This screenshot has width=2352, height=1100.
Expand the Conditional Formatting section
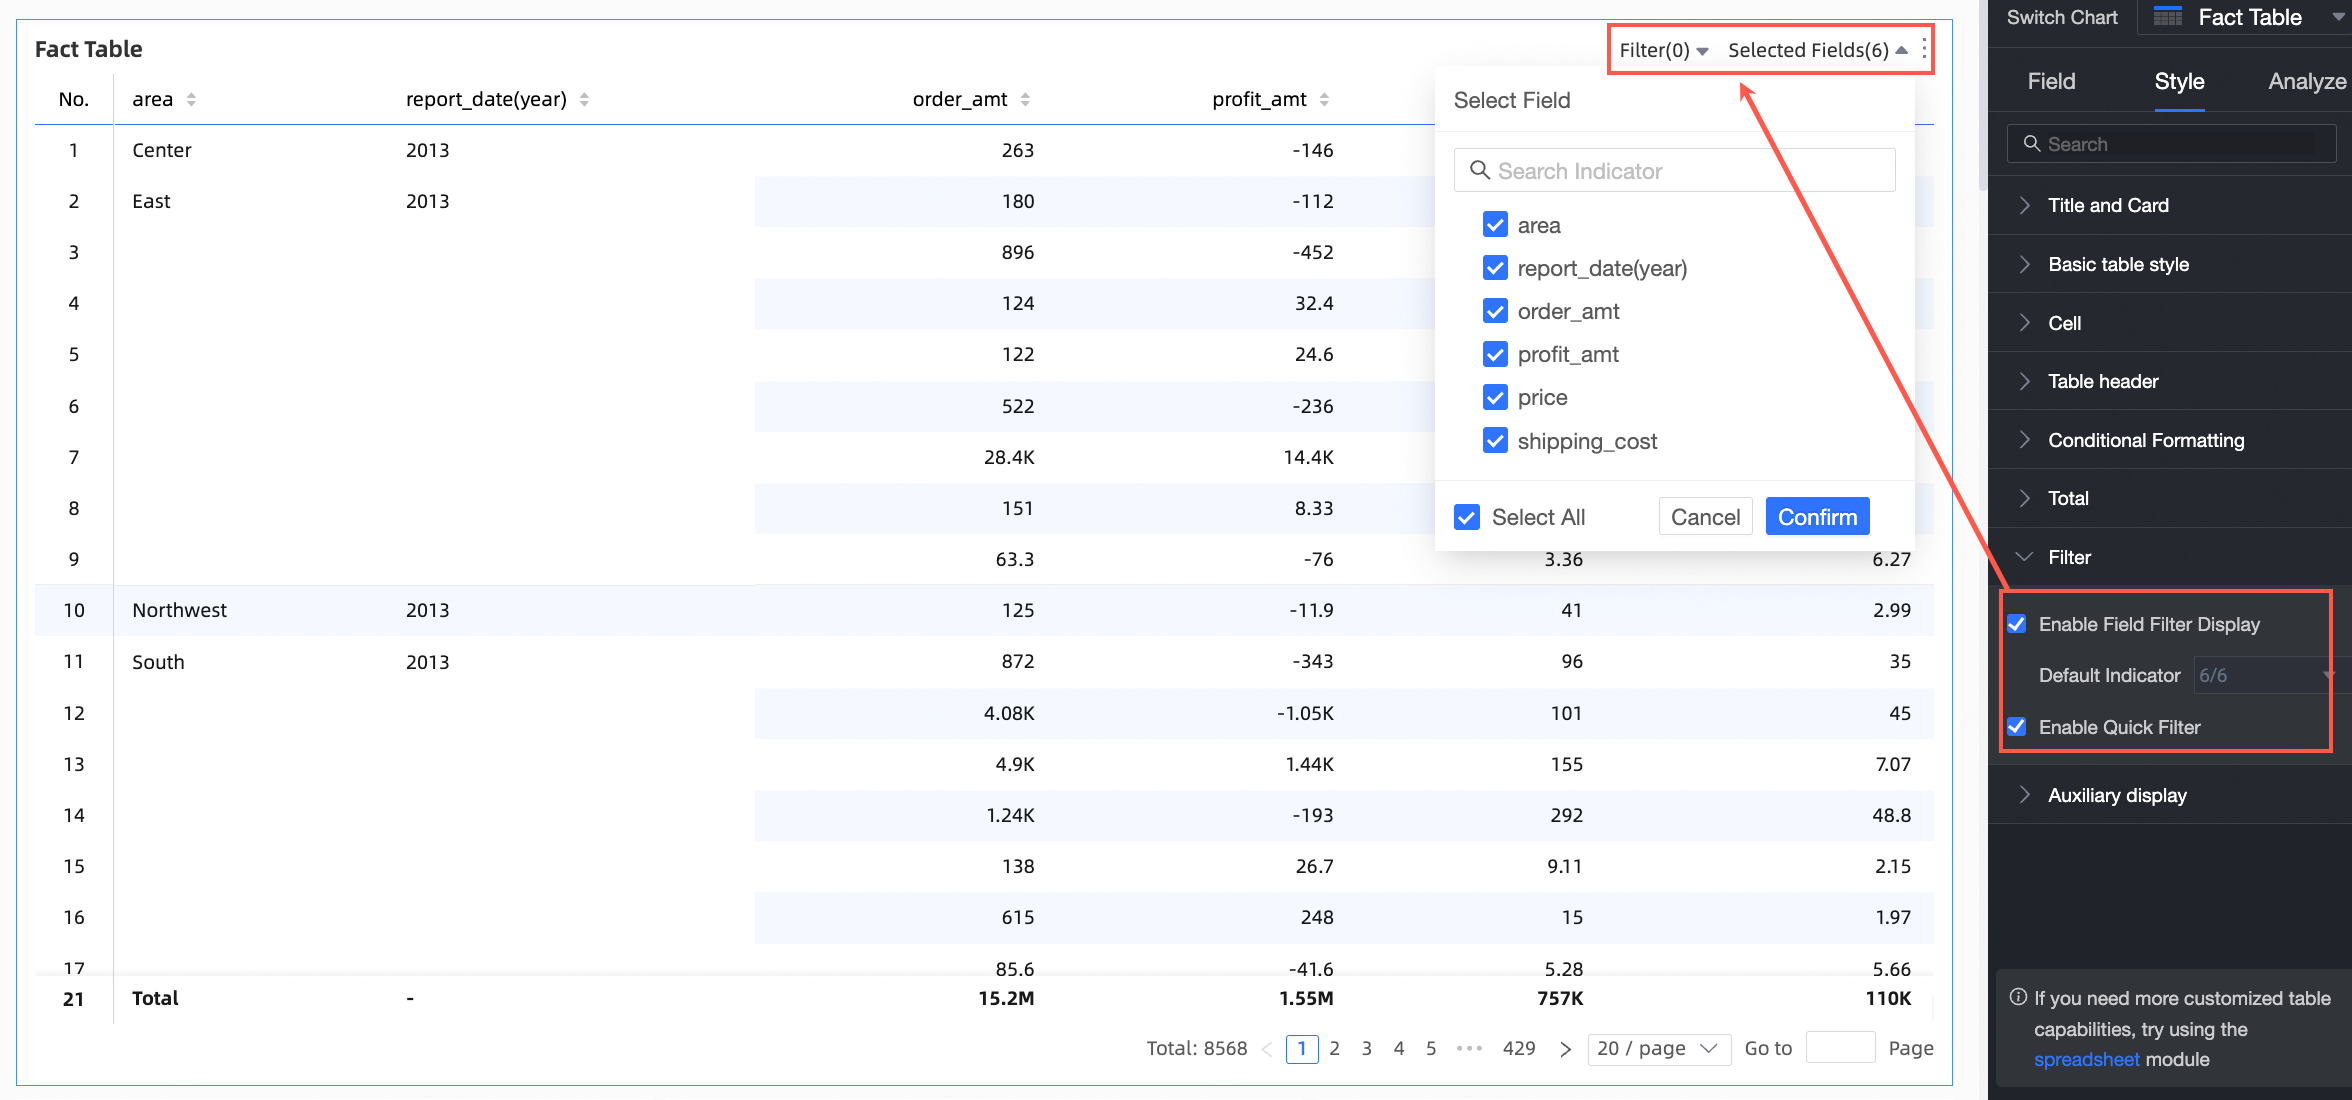click(x=2145, y=440)
